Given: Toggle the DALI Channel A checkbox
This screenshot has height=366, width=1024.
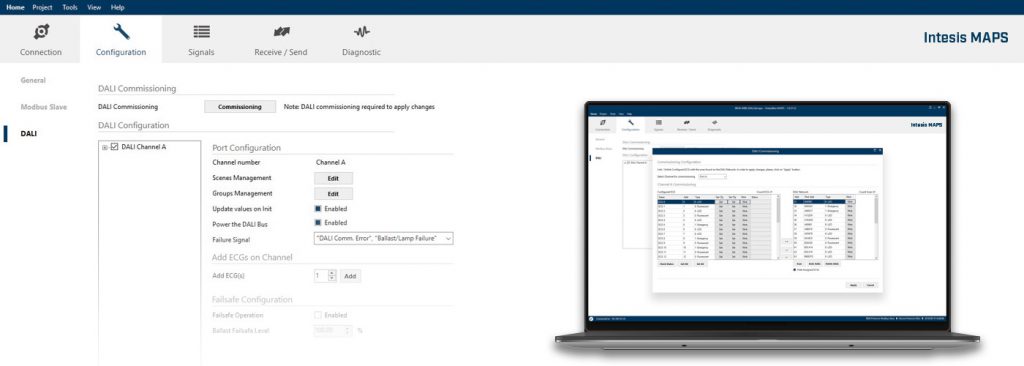Looking at the screenshot, I should (x=114, y=147).
